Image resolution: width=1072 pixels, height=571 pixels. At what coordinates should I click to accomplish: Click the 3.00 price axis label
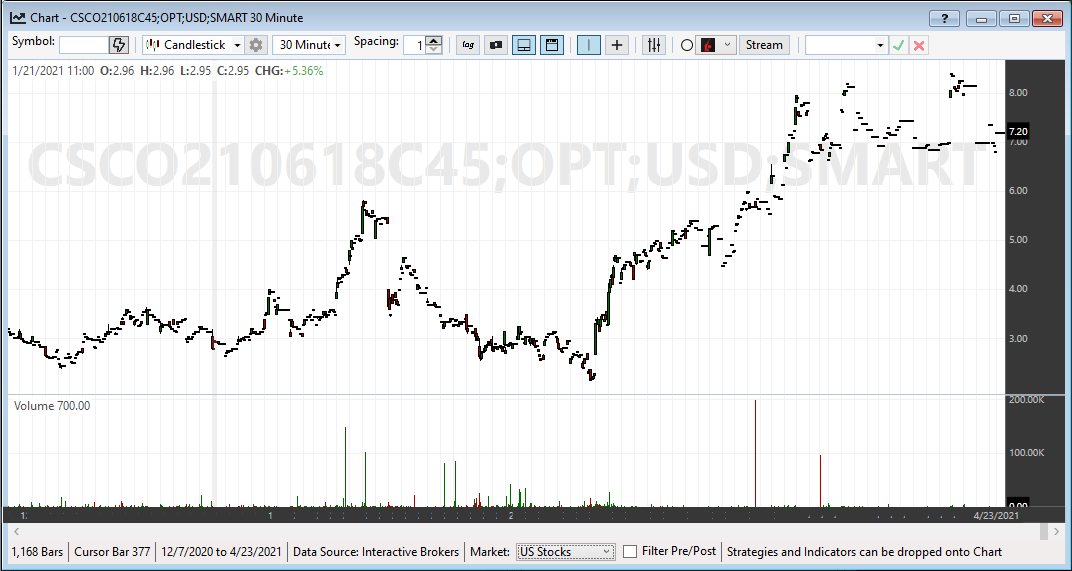tap(1019, 338)
